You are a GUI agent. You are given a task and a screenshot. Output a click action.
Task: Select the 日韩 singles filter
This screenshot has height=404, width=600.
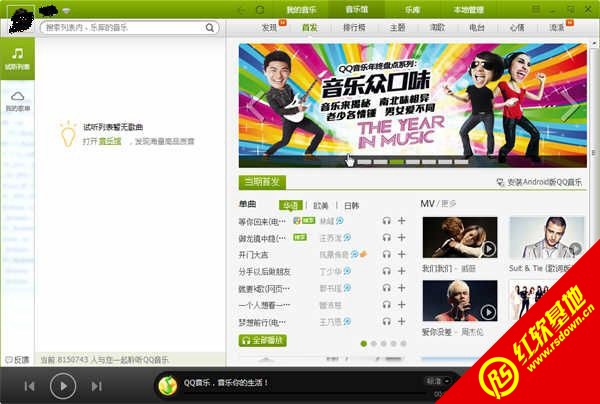tap(352, 206)
